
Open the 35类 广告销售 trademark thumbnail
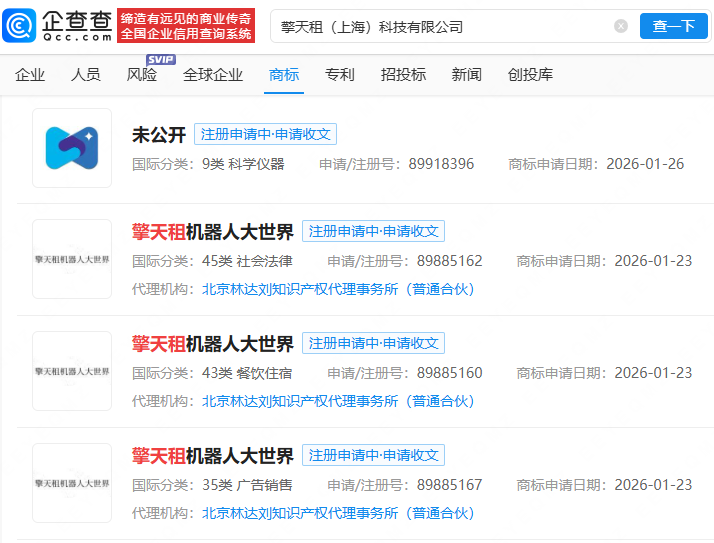[x=72, y=483]
